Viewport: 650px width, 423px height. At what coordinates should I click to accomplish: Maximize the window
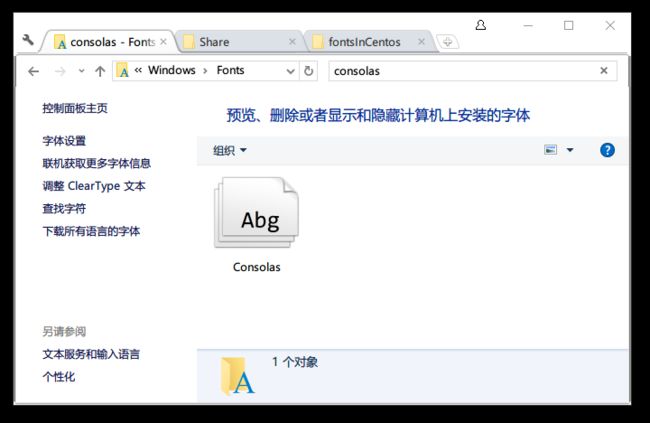(569, 26)
